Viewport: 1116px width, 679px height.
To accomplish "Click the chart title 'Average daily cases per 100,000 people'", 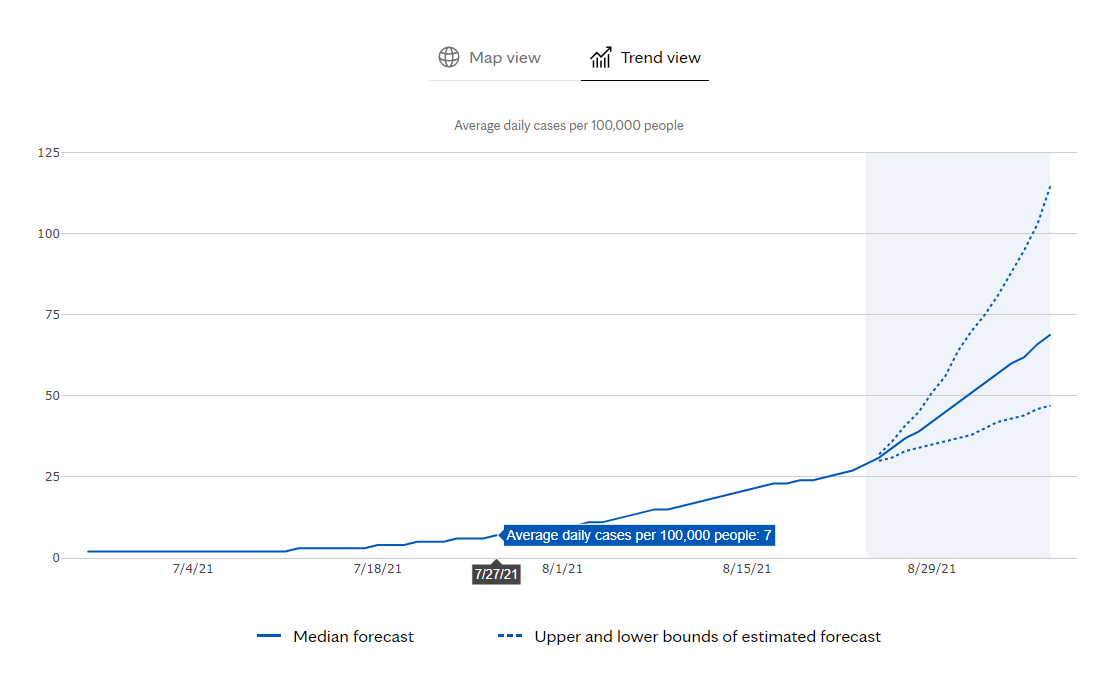I will click(568, 126).
